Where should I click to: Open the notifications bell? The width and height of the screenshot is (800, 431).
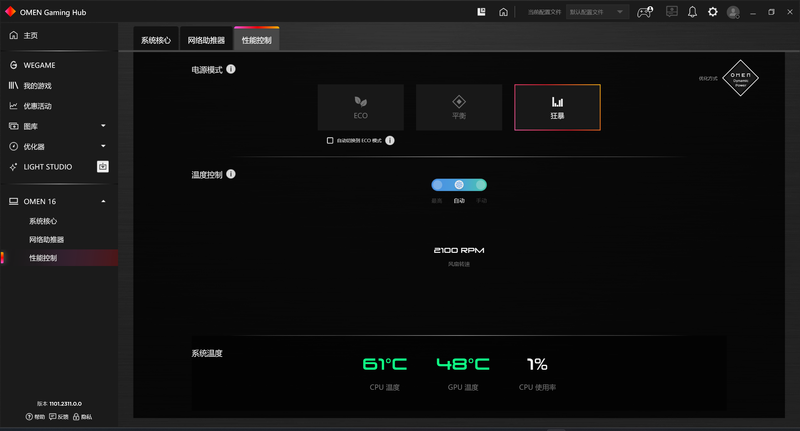[692, 12]
